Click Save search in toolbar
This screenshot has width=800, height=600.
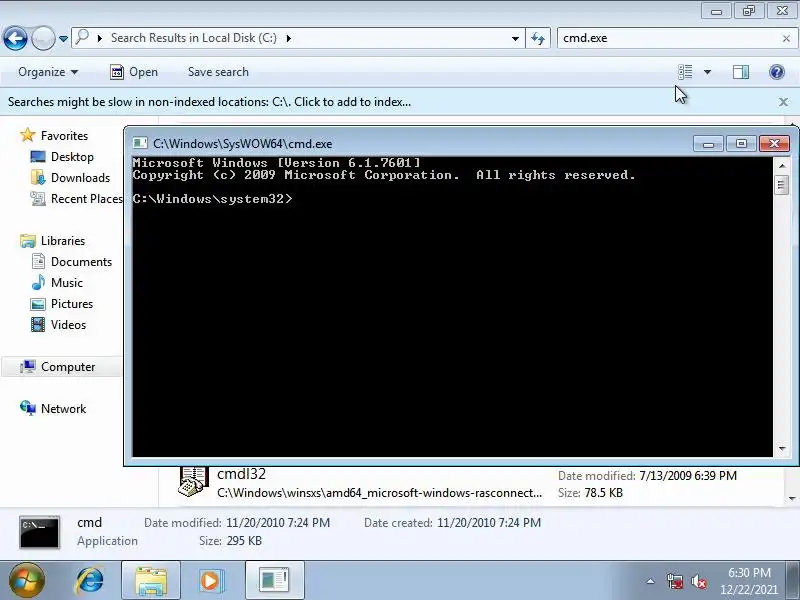tap(218, 72)
